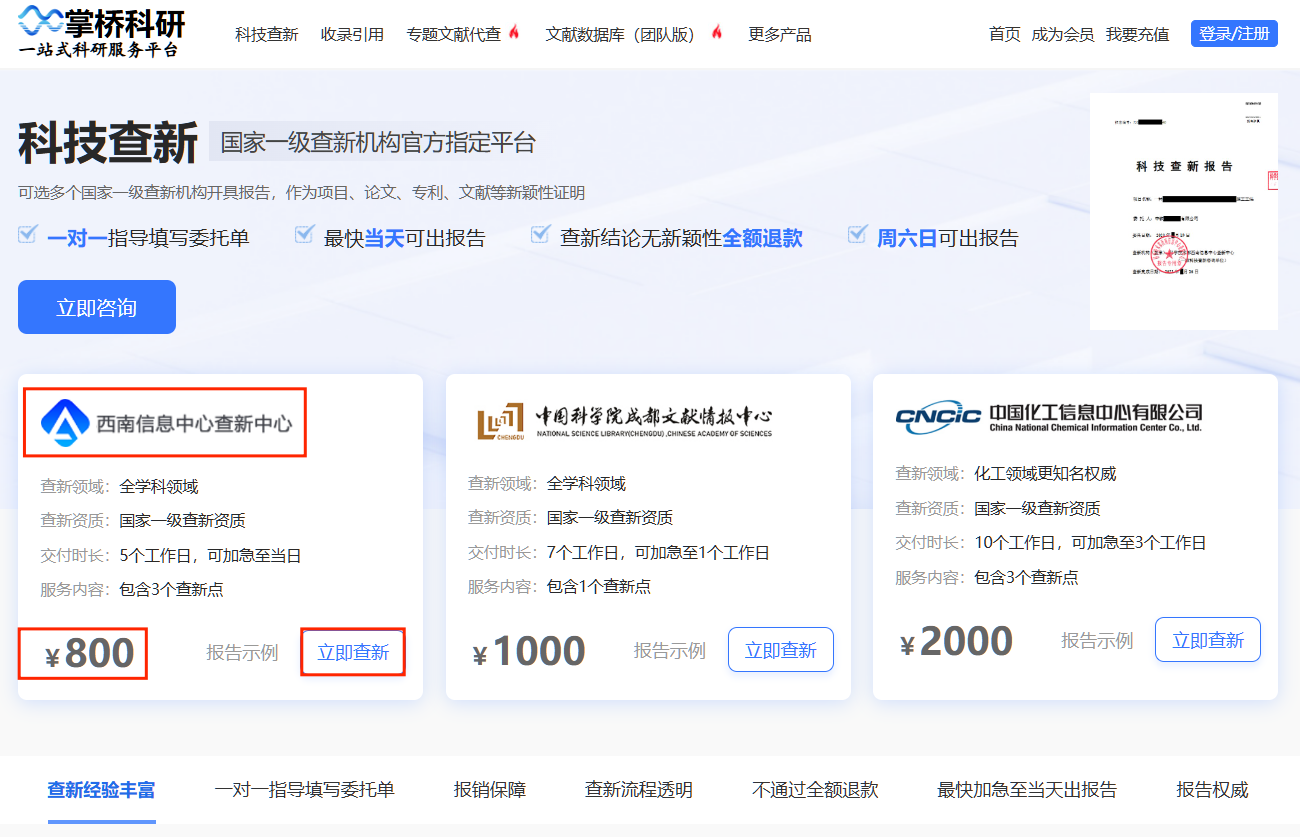Open the 成为会员 link
Image resolution: width=1300 pixels, height=837 pixels.
click(1063, 34)
